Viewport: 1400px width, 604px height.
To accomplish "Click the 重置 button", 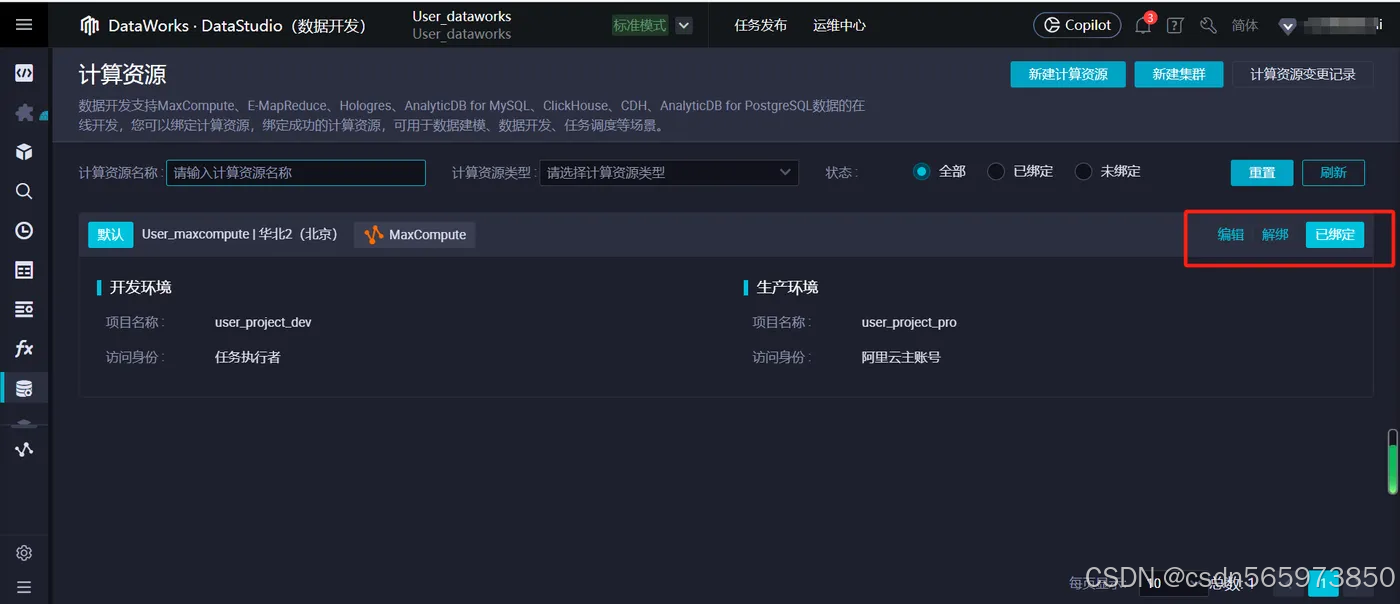I will (1262, 173).
